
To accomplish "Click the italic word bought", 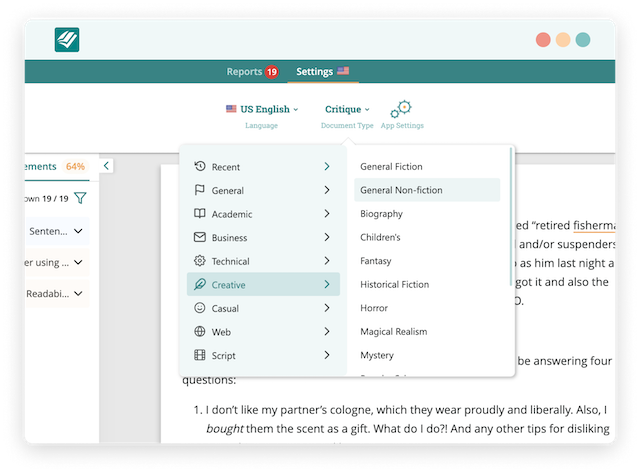I will coord(225,429).
